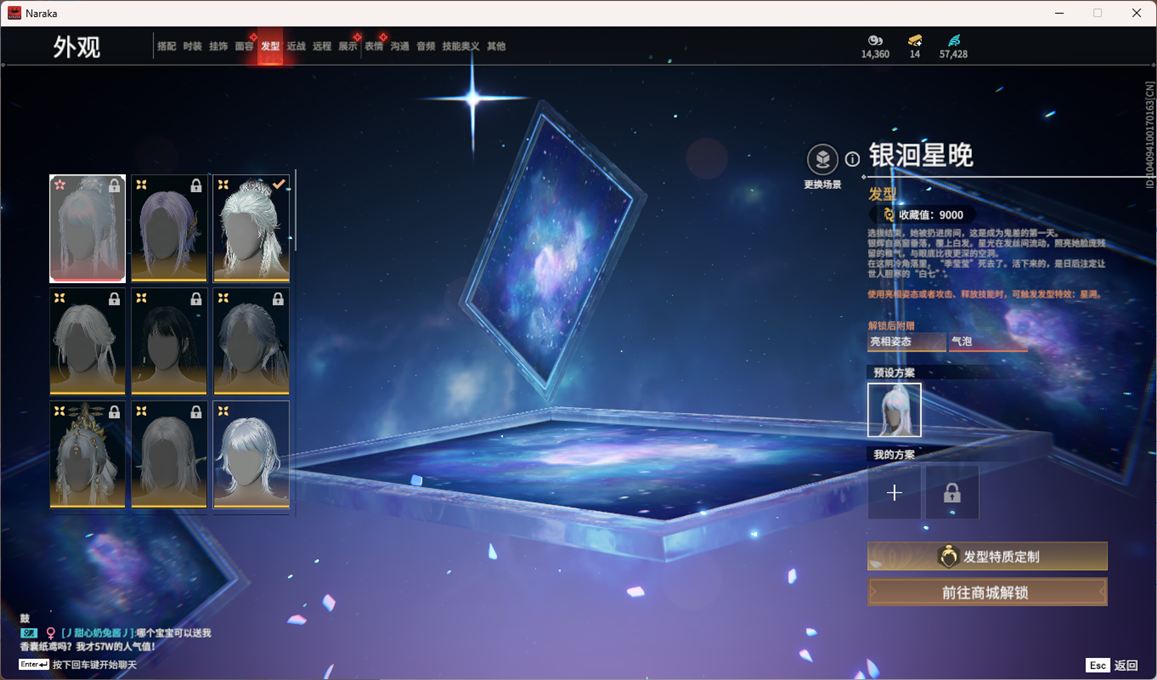Click the Naraka app icon in title bar
The height and width of the screenshot is (680, 1157).
pyautogui.click(x=14, y=13)
